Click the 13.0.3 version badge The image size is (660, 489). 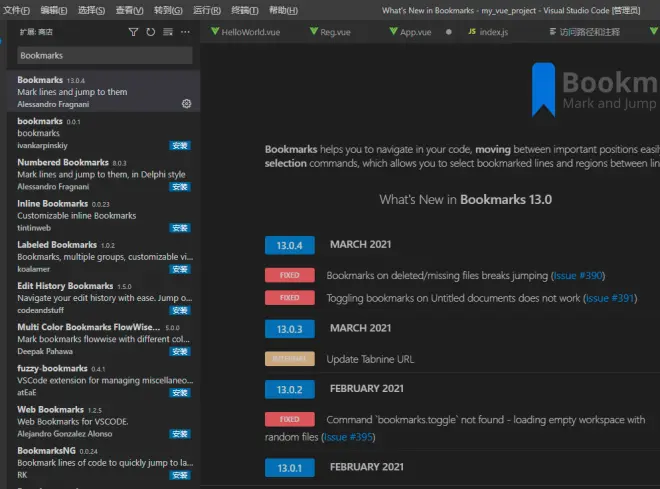coord(290,329)
